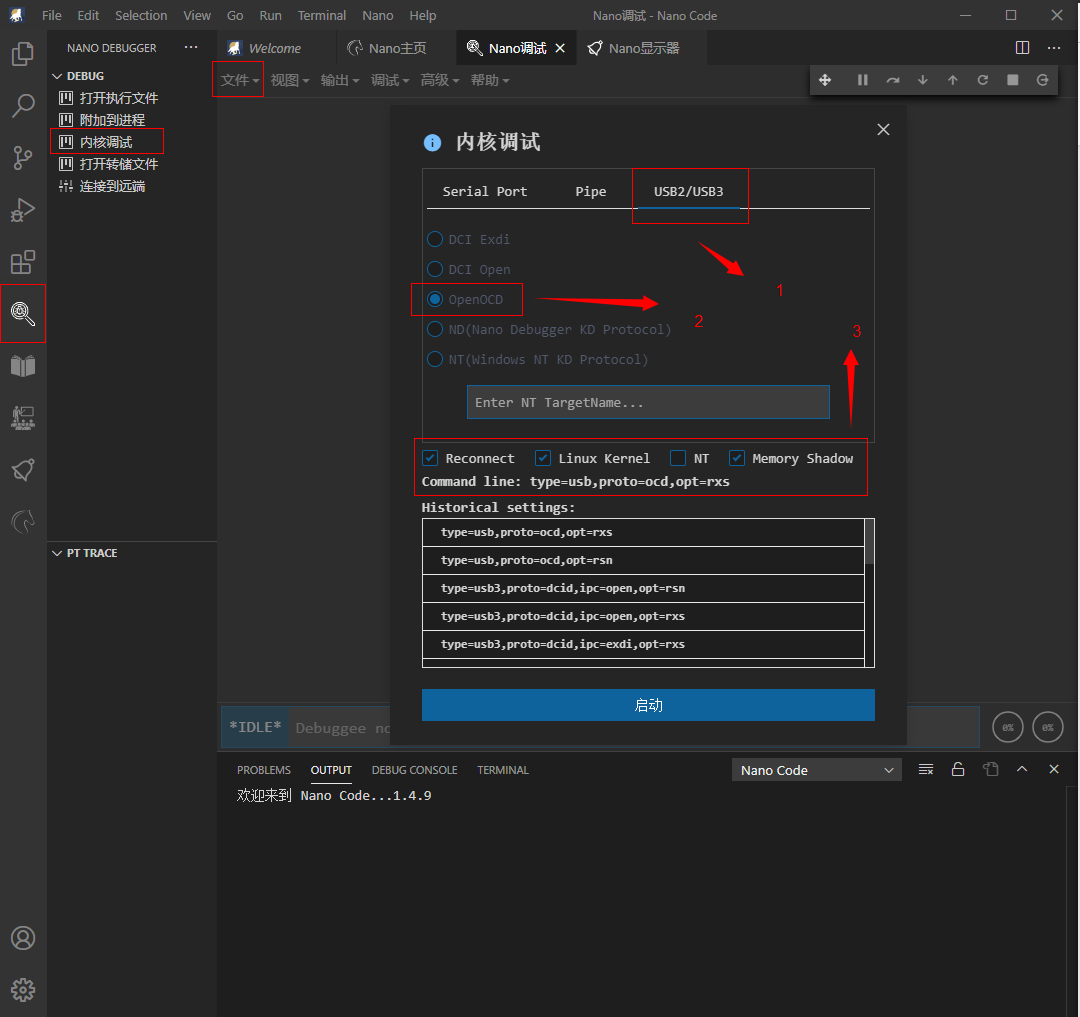Open the 视图 dropdown menu
Image resolution: width=1080 pixels, height=1017 pixels.
tap(289, 81)
